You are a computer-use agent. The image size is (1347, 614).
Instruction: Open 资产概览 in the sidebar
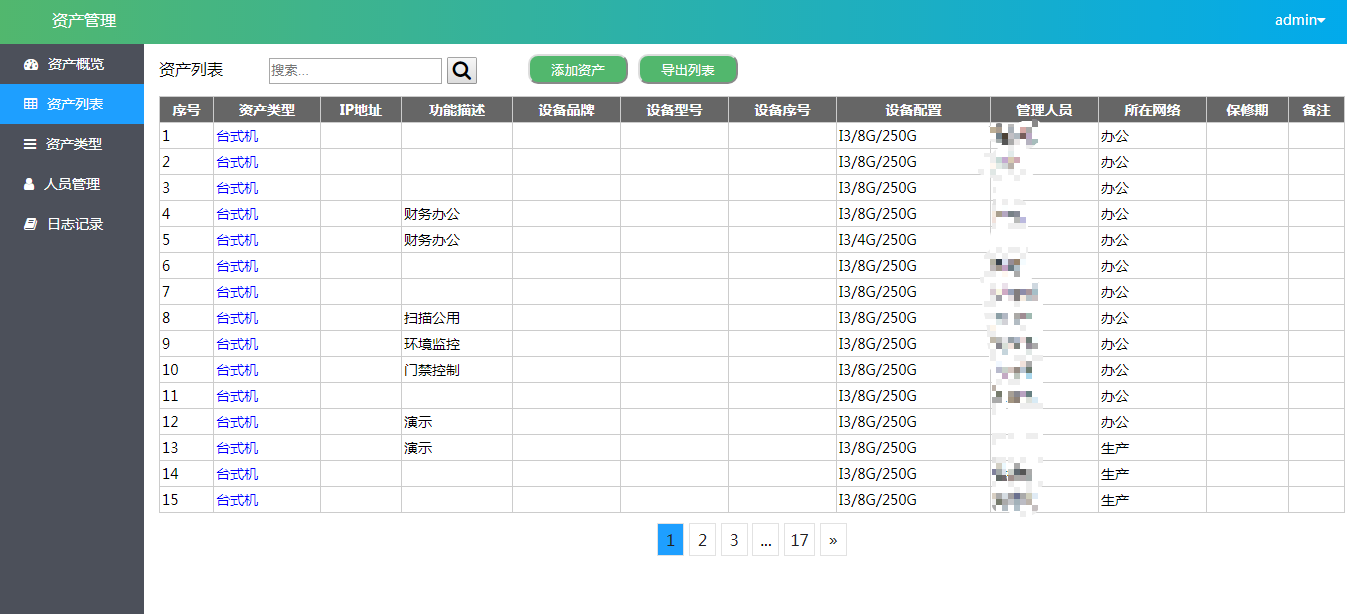click(x=72, y=64)
